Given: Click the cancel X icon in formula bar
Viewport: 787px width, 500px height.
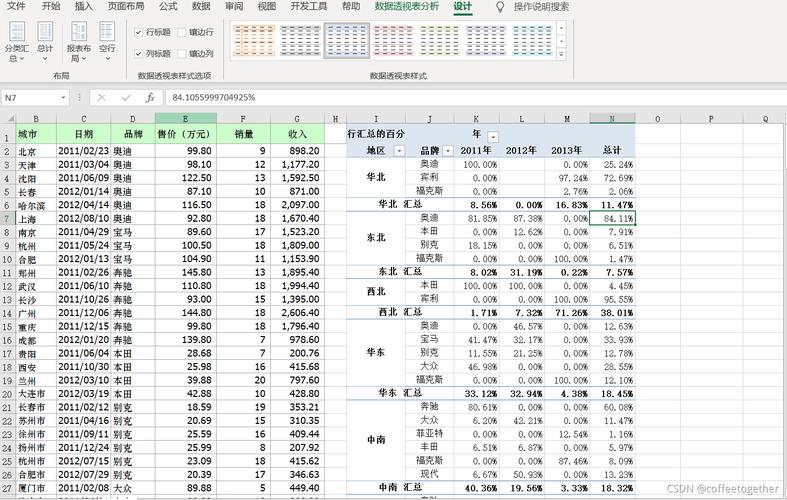Looking at the screenshot, I should point(101,98).
